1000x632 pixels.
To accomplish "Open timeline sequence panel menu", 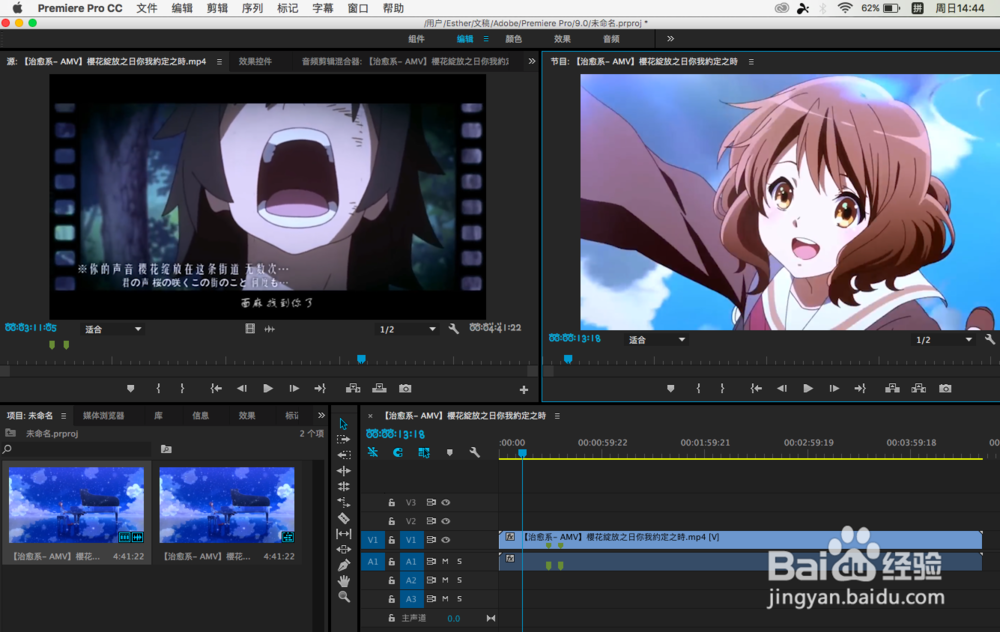I will click(x=557, y=416).
